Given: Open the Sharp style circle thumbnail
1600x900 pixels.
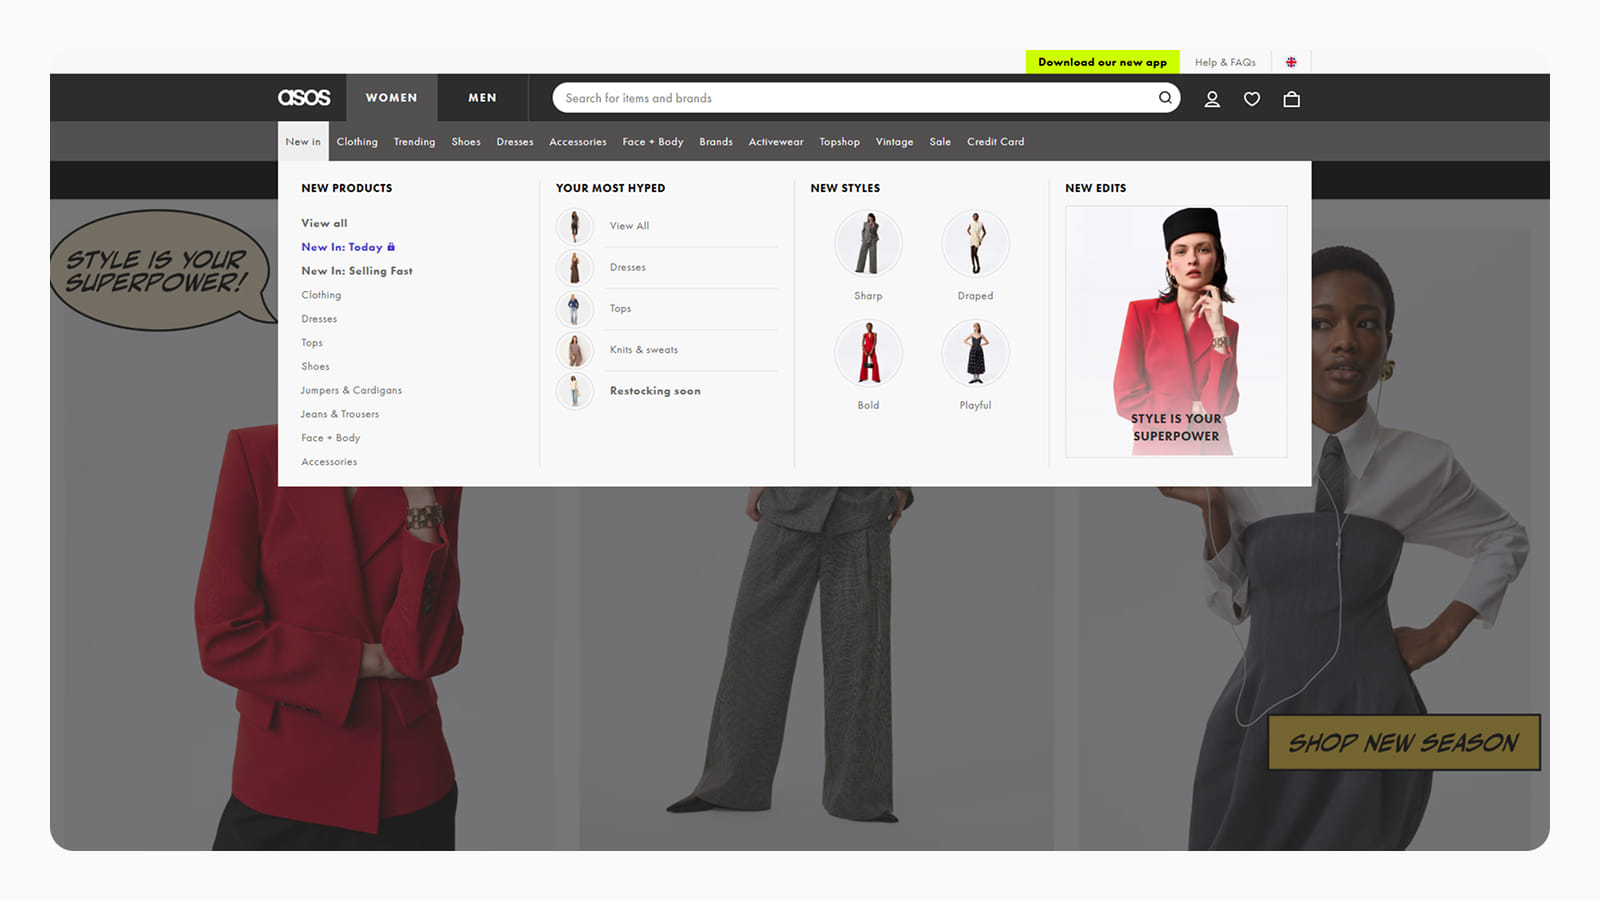Looking at the screenshot, I should pos(868,243).
